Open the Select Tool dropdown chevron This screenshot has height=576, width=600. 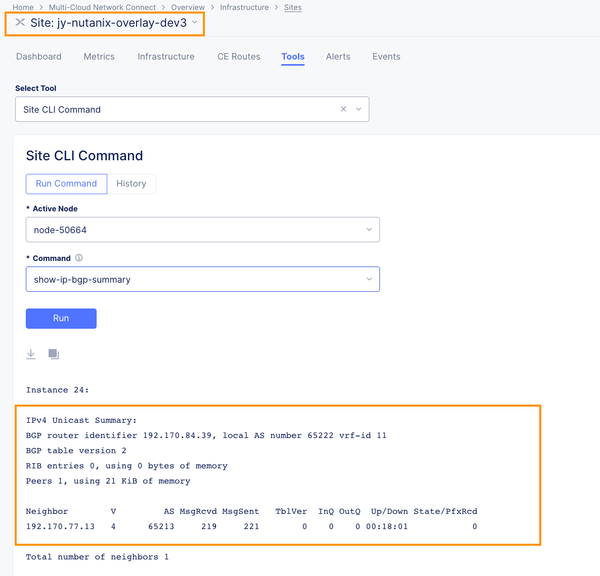click(x=359, y=109)
